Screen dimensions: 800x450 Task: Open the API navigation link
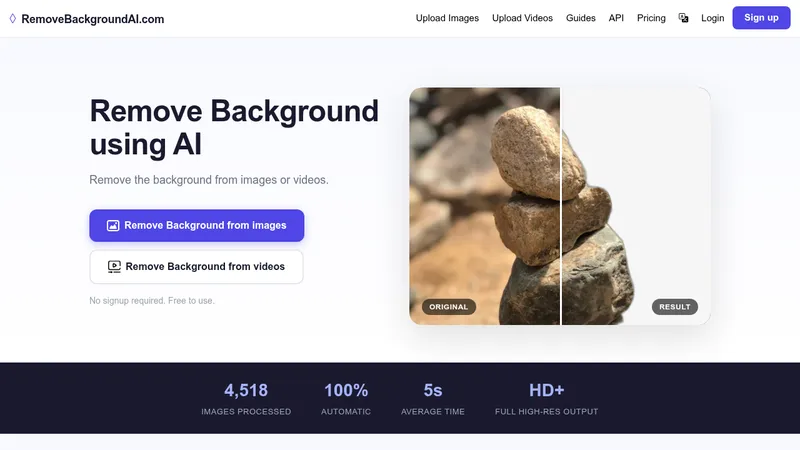pos(616,18)
